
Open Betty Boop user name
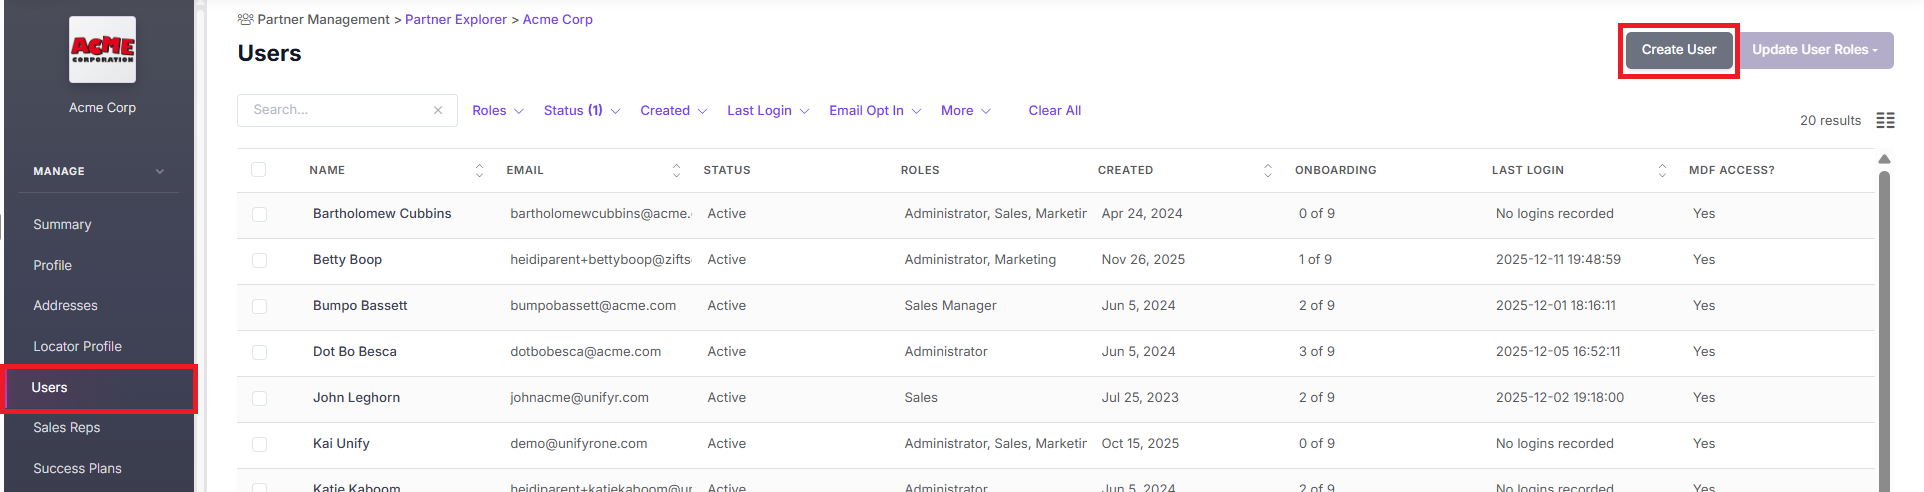pyautogui.click(x=347, y=259)
